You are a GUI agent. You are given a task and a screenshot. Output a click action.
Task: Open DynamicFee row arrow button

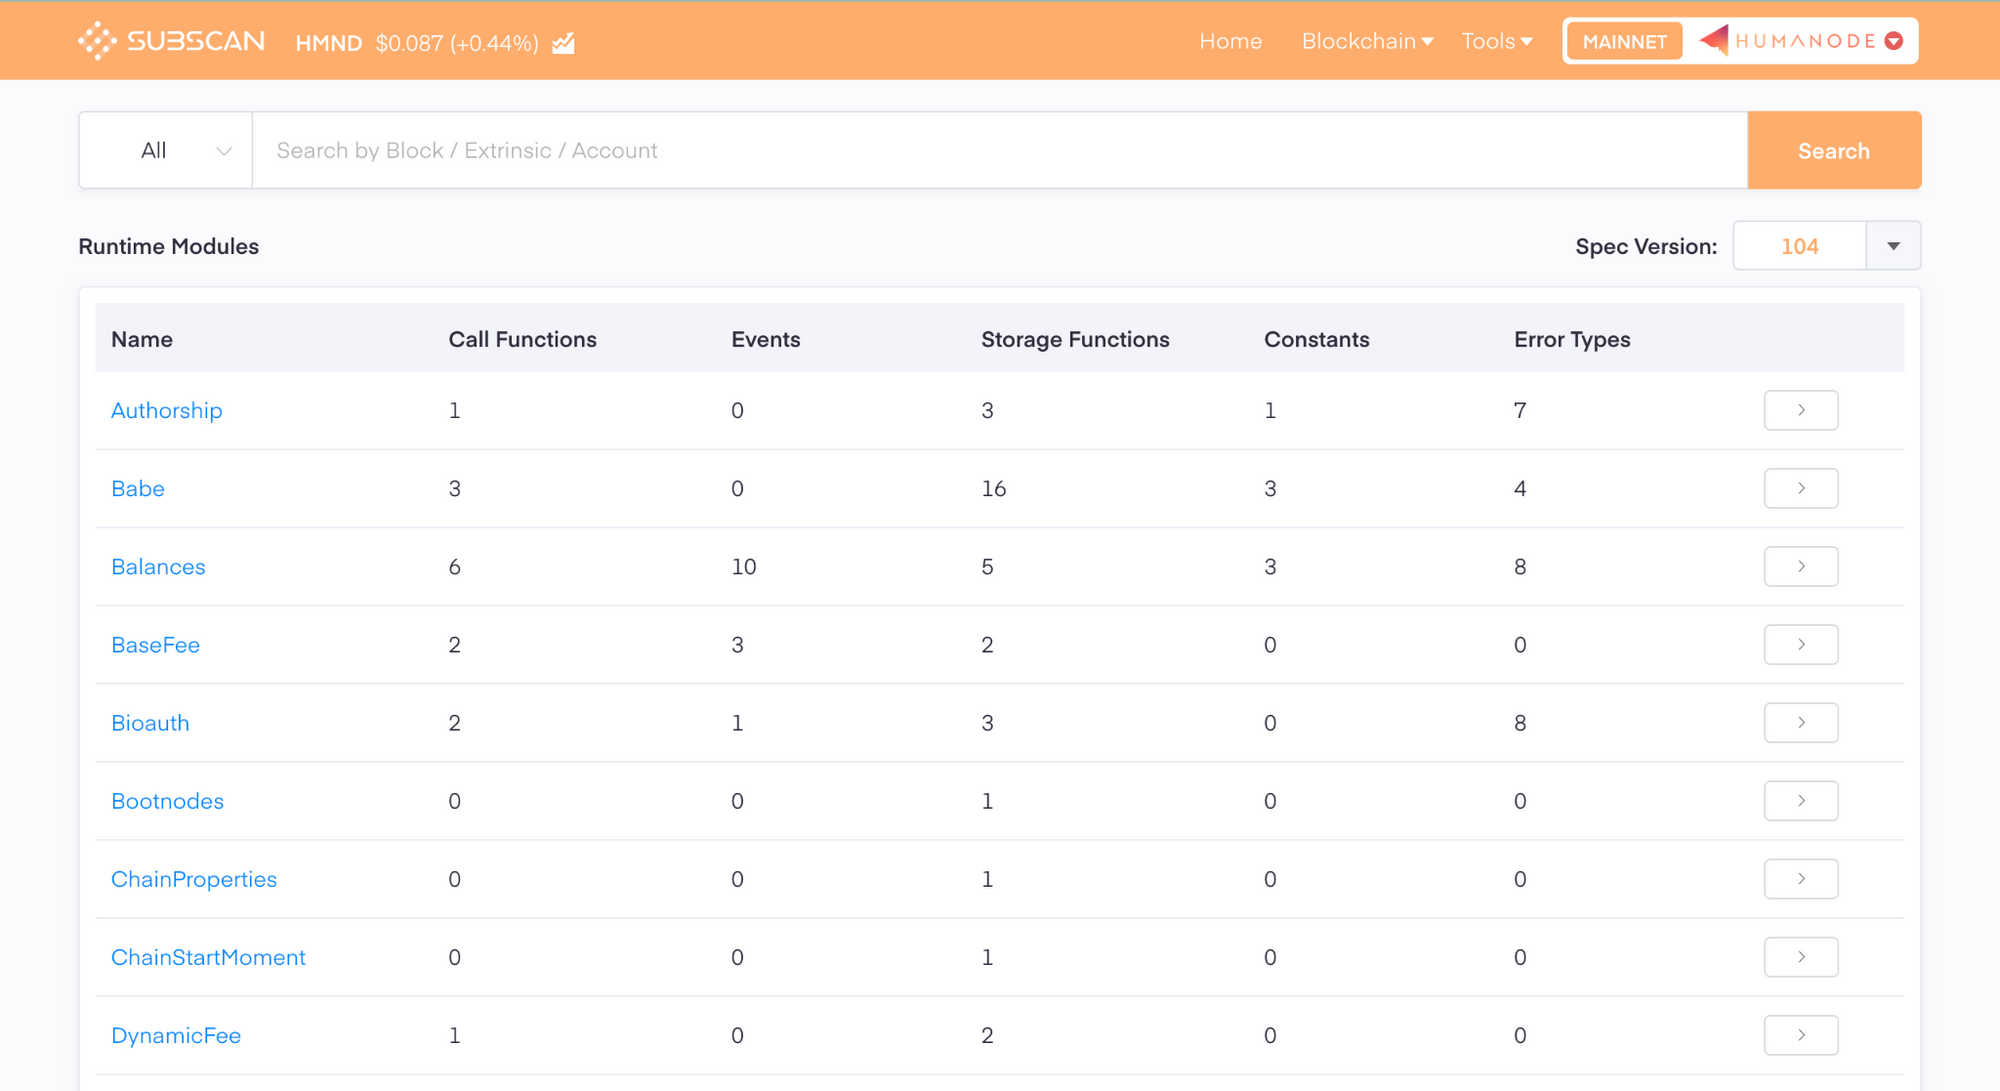click(1801, 1035)
